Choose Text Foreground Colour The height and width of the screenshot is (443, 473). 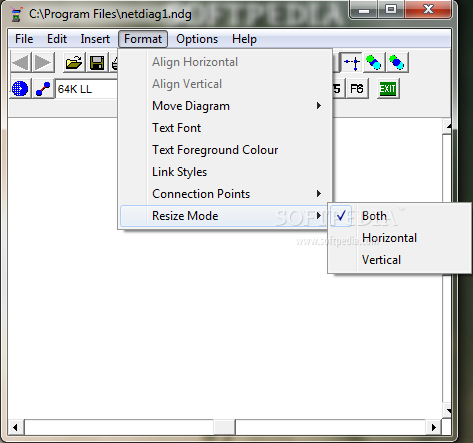225,150
